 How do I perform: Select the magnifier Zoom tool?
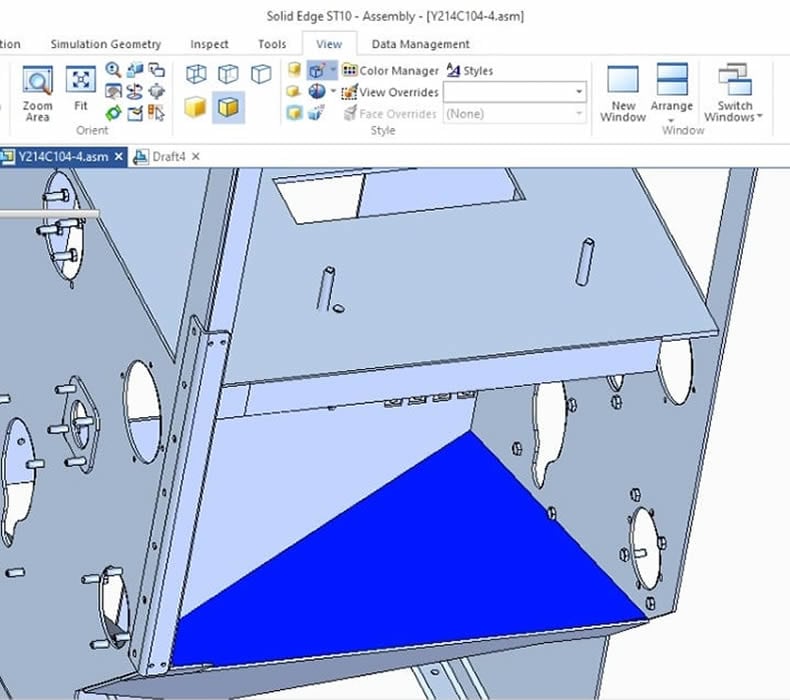pos(113,70)
